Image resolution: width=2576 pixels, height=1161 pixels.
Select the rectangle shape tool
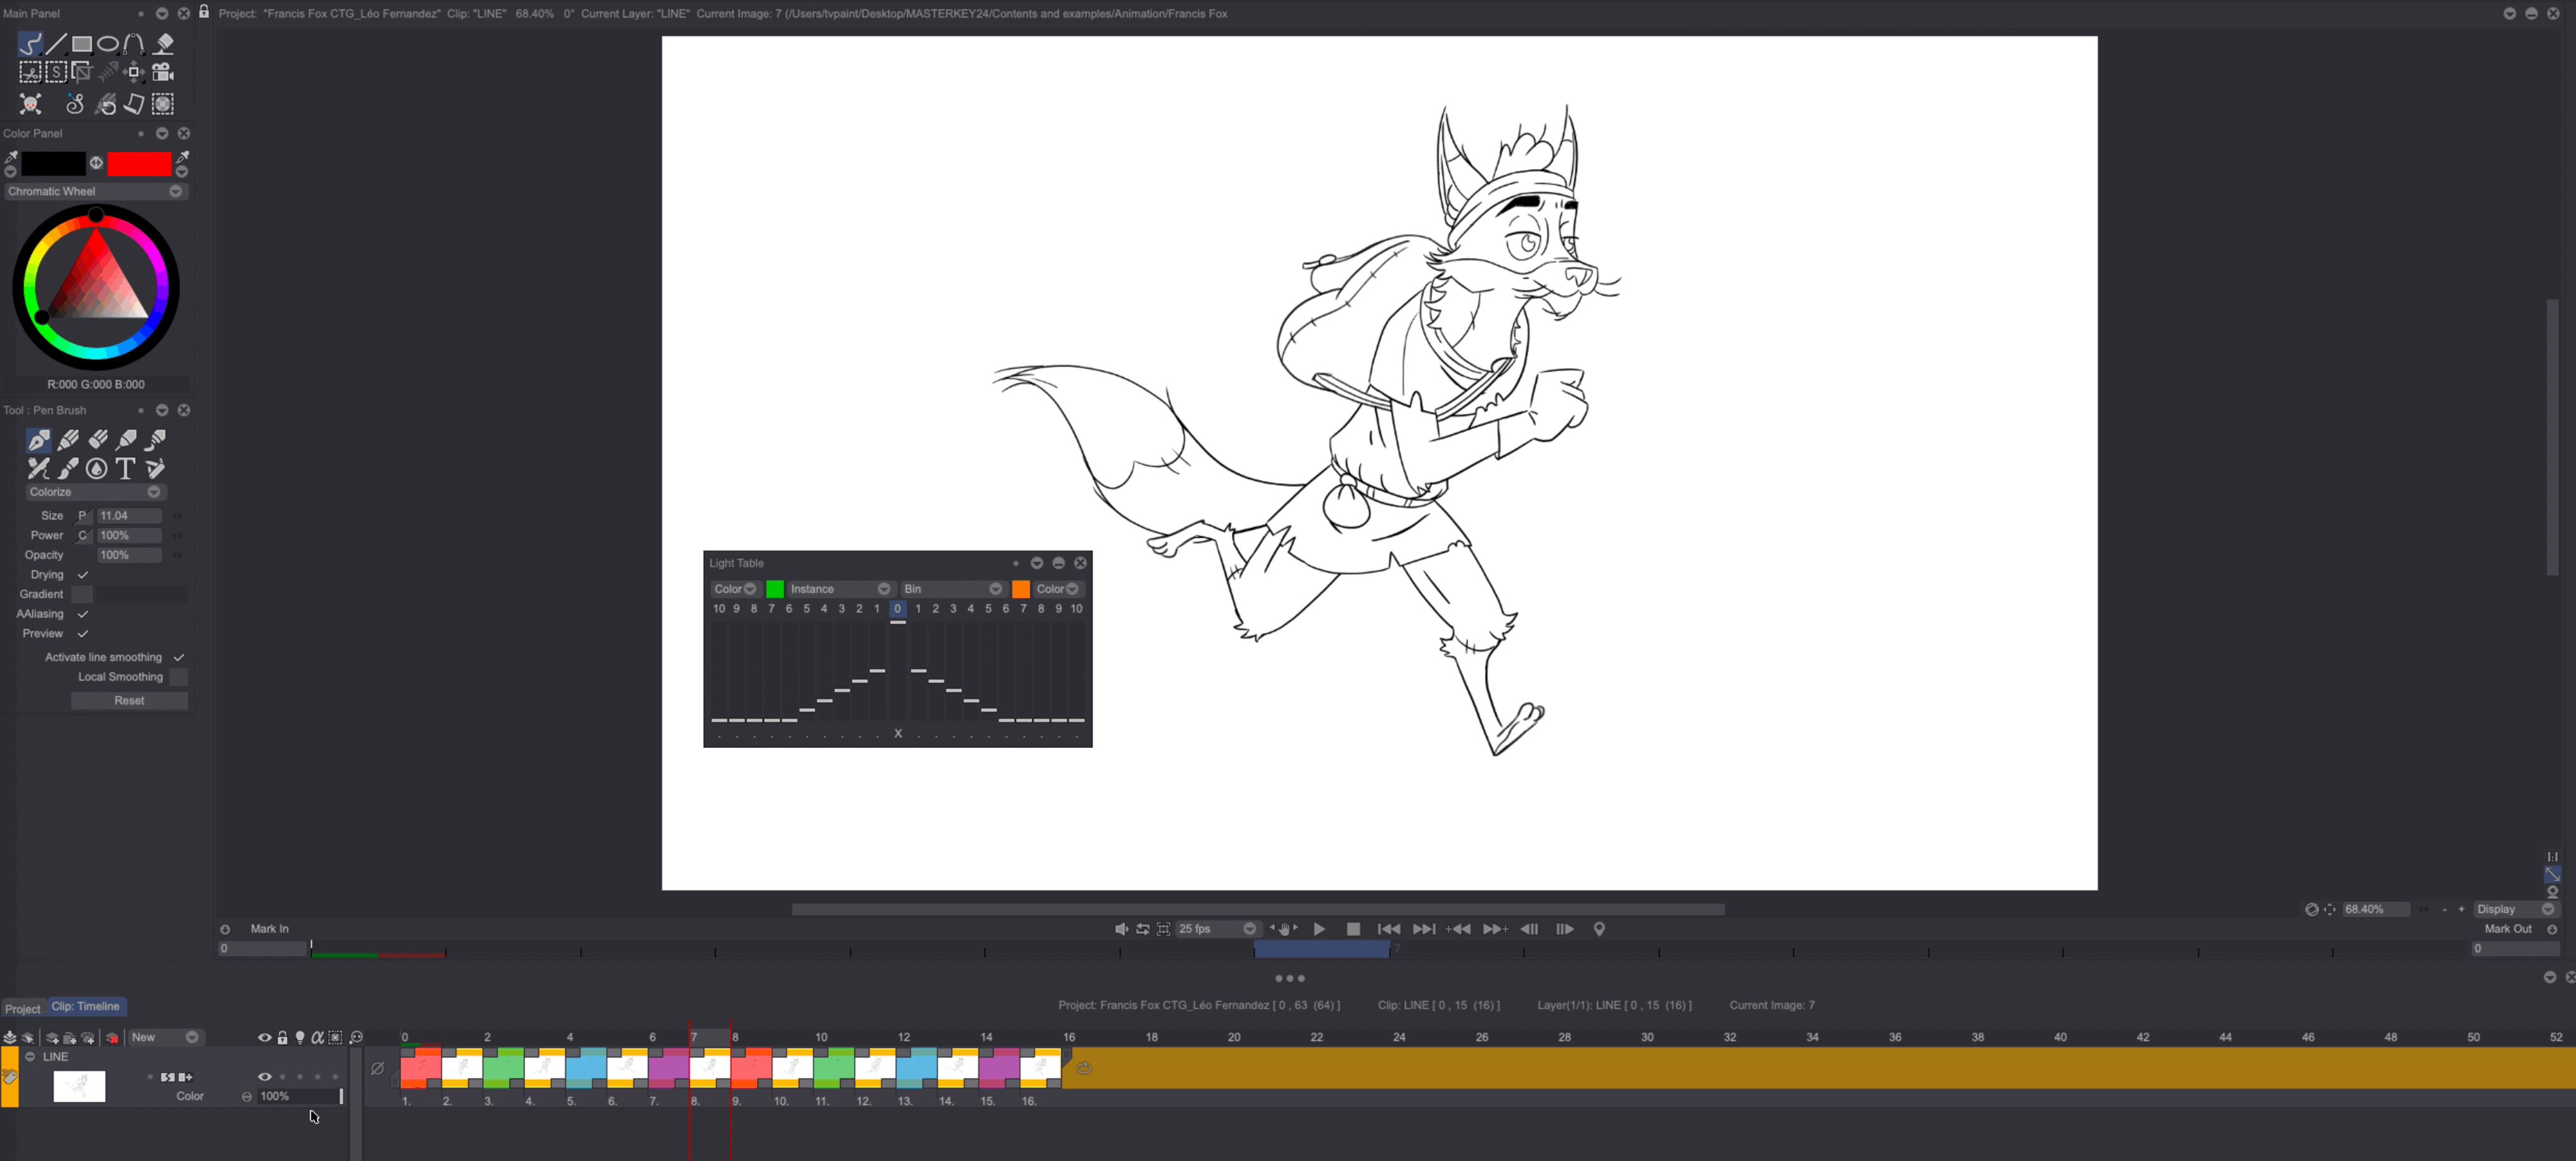click(82, 44)
